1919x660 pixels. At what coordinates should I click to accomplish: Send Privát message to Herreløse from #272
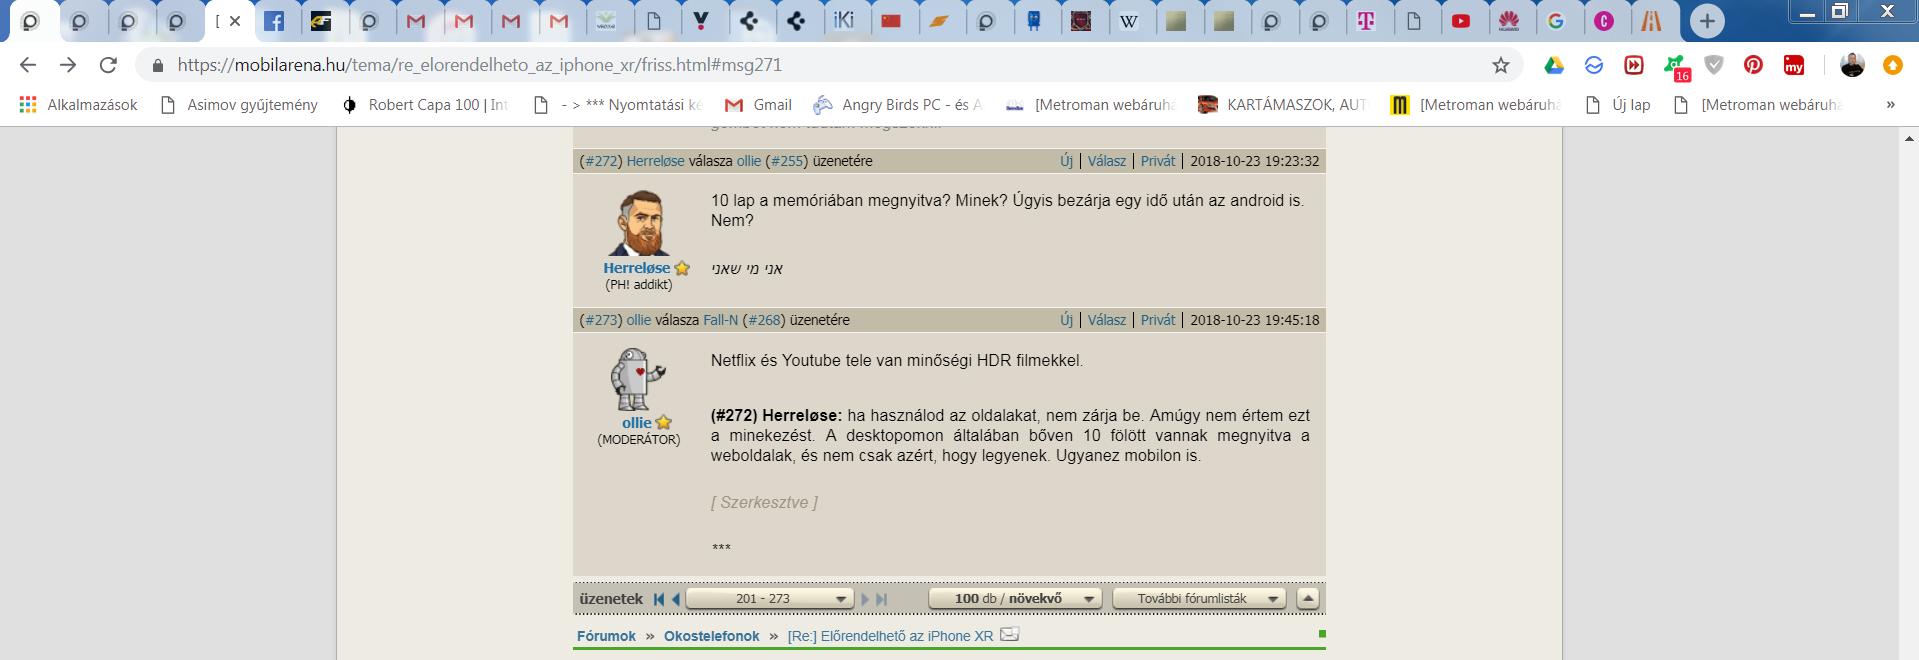point(1158,161)
